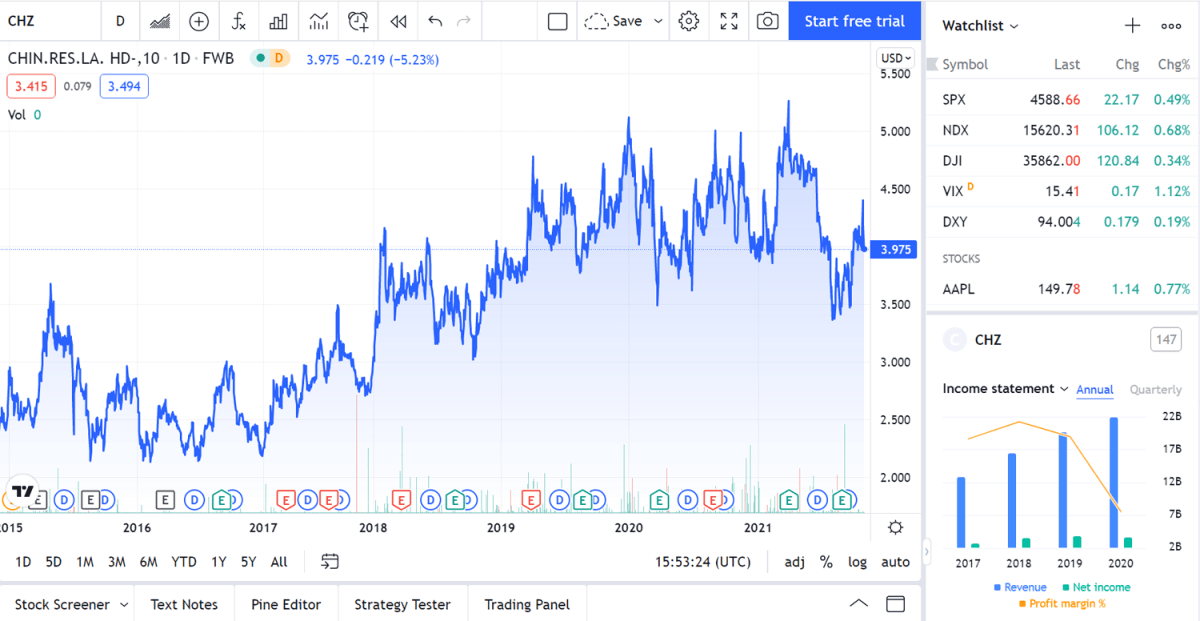Viewport: 1200px width, 621px height.
Task: Open the USD currency dropdown
Action: coord(895,58)
